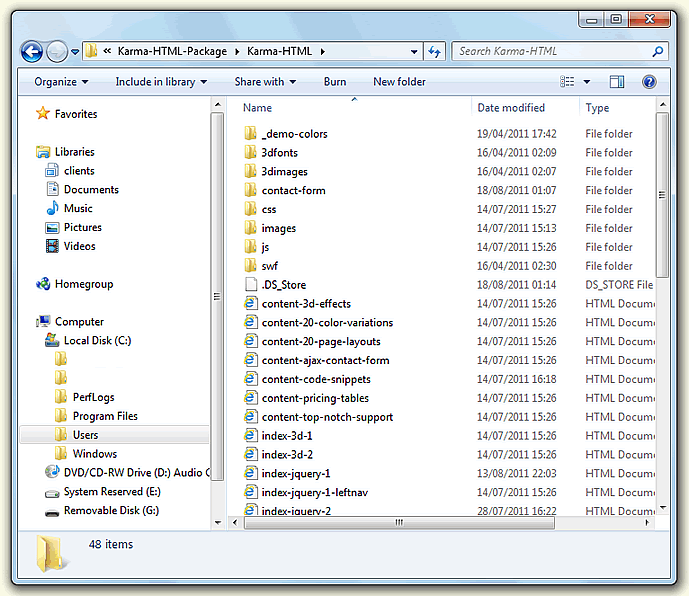Click the greyed Forward arrow button
Screen dimensions: 689x596
(x=57, y=52)
